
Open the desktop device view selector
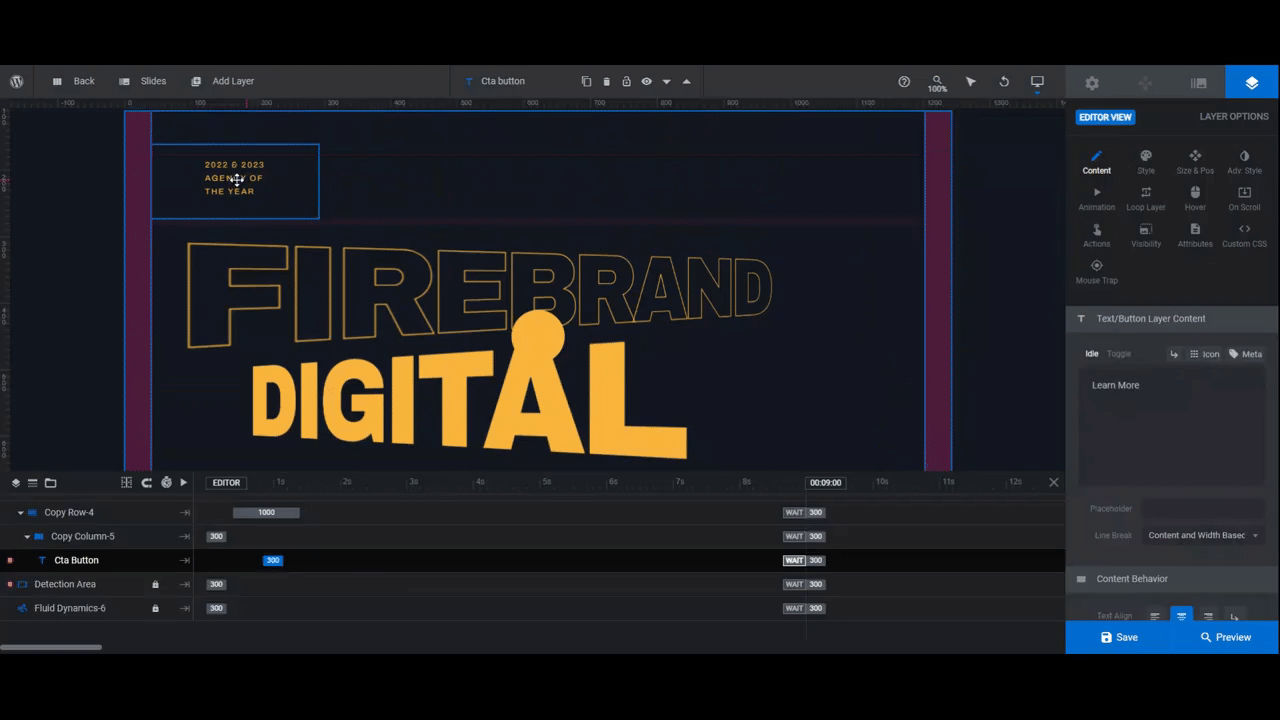[x=1037, y=81]
